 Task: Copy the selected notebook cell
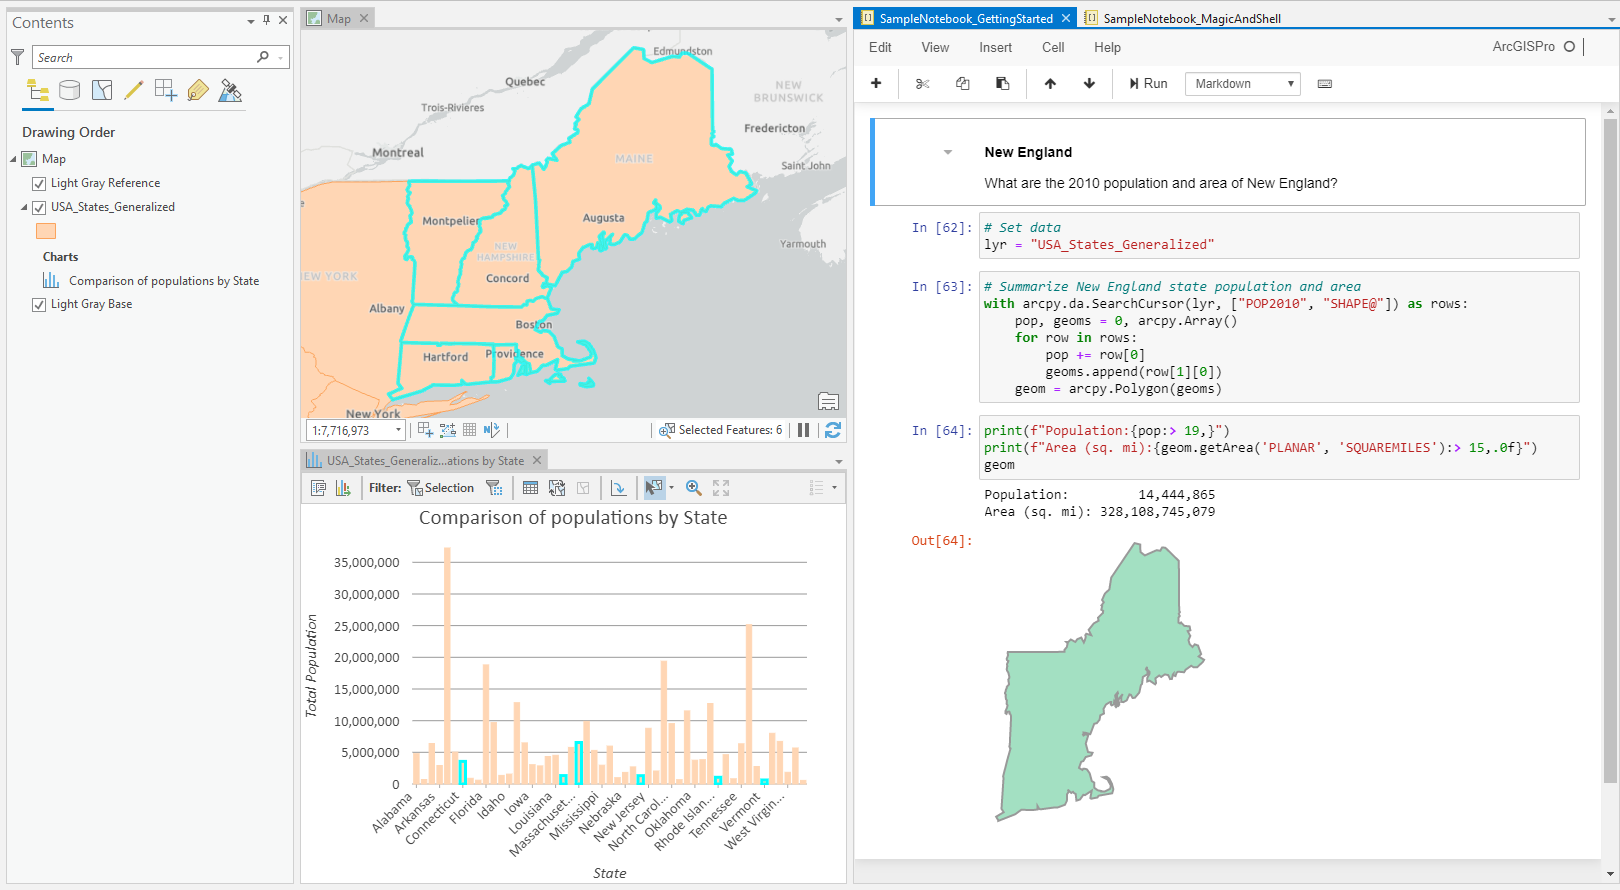(x=962, y=84)
